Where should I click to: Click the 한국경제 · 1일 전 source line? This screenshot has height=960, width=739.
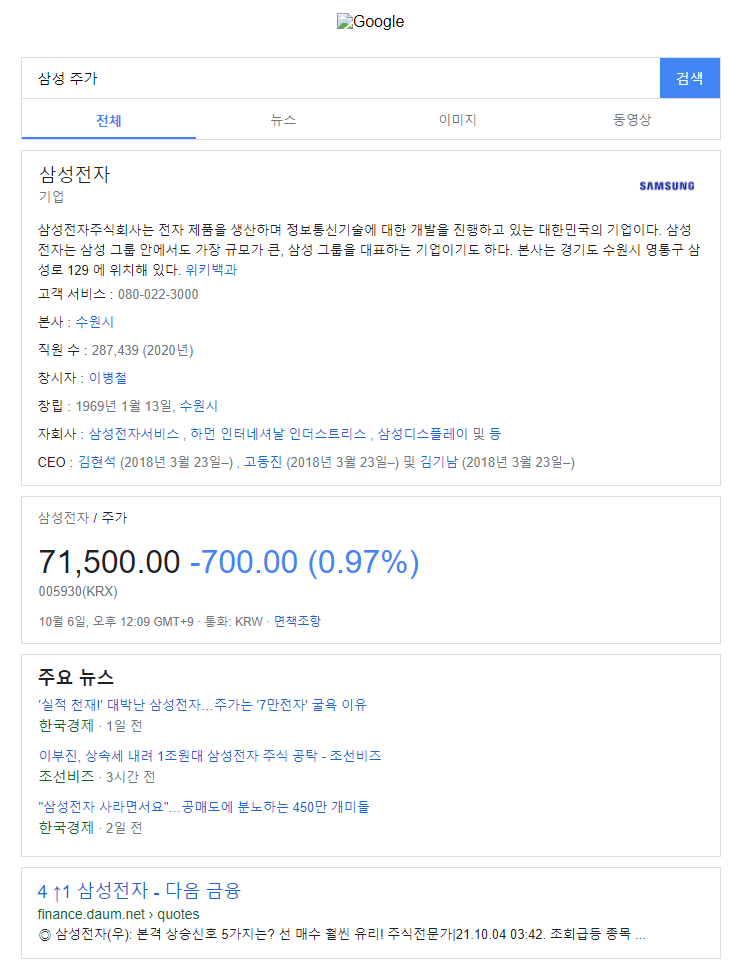(91, 726)
